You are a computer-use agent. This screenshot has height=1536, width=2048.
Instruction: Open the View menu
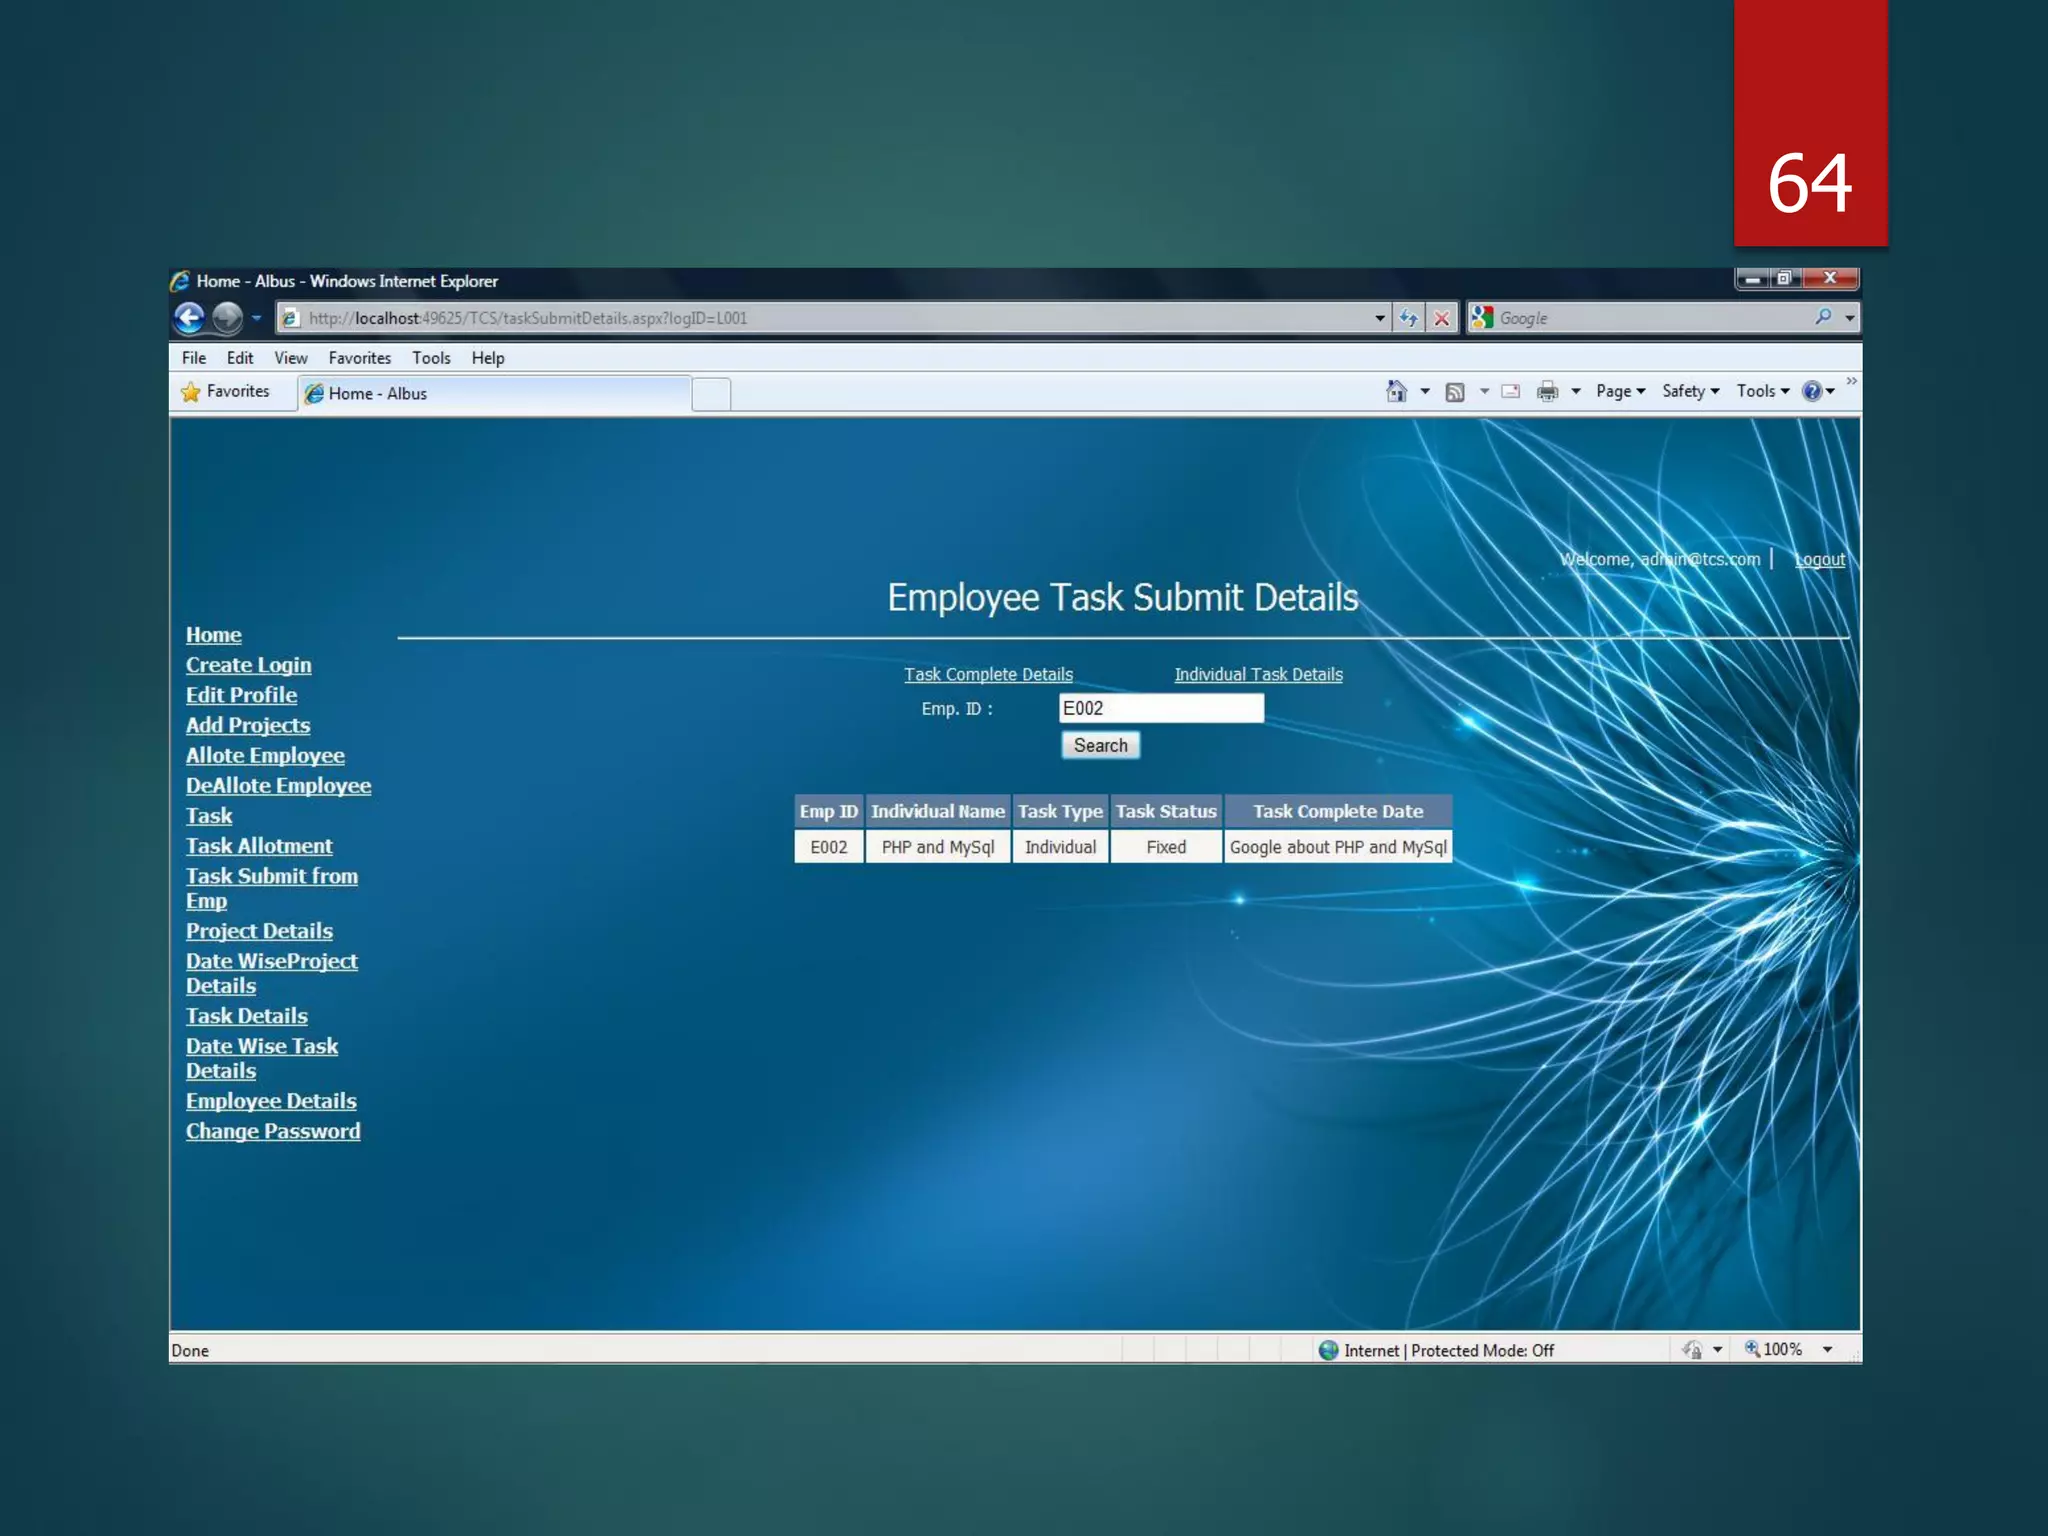pyautogui.click(x=290, y=358)
